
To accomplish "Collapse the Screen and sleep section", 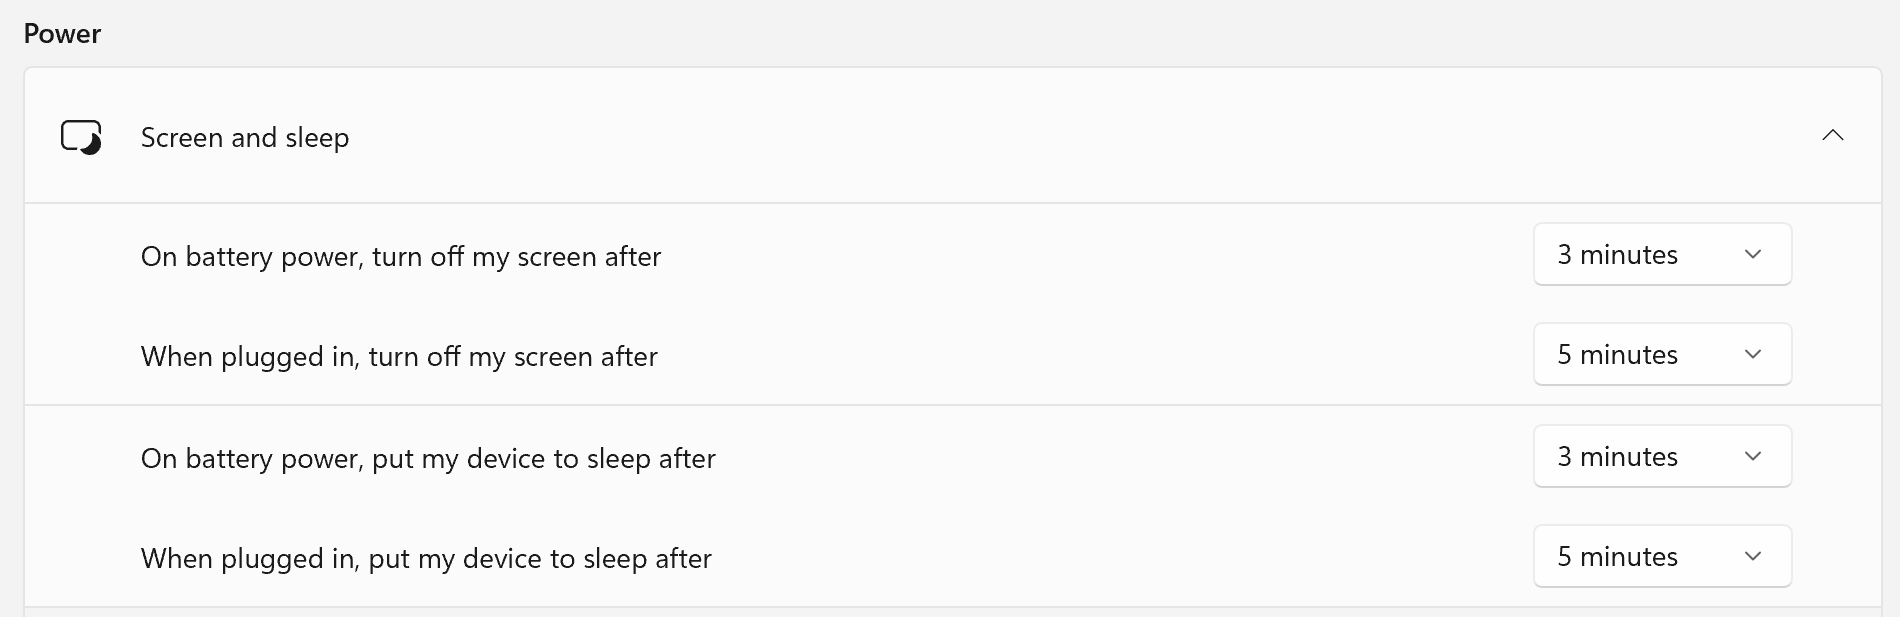I will (1832, 136).
